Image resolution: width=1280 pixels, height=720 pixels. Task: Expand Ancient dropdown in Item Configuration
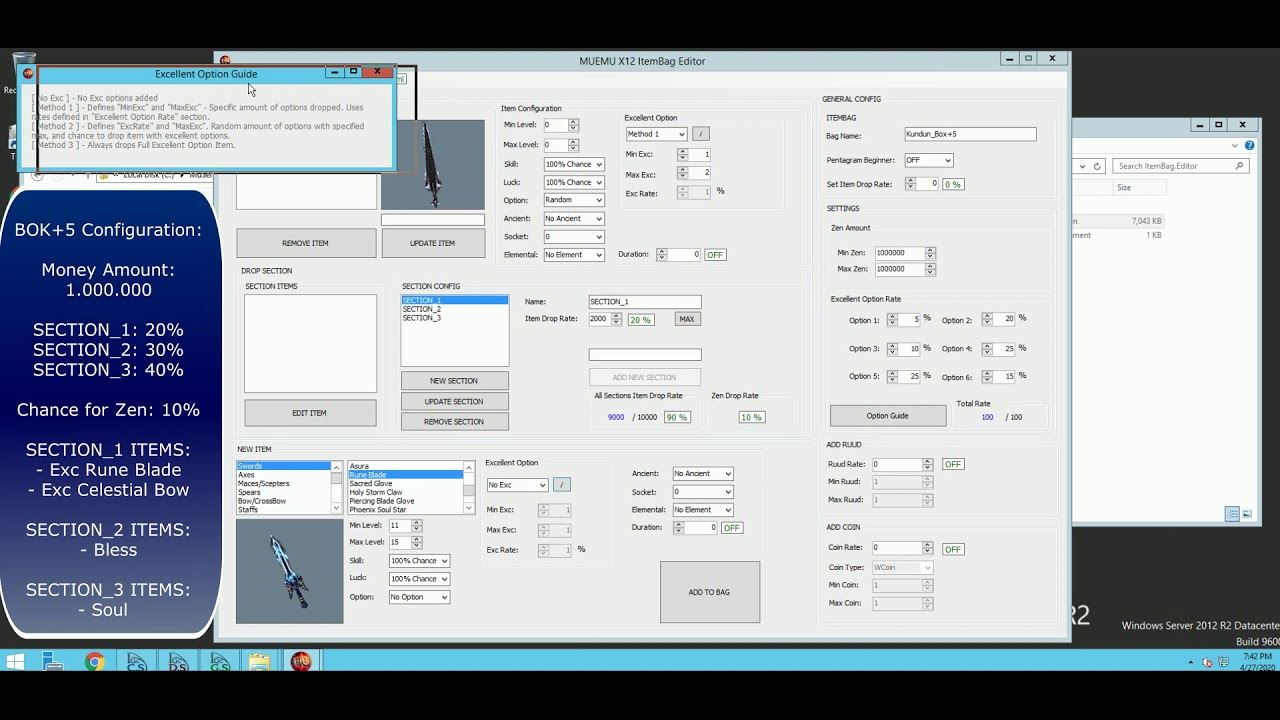click(x=574, y=218)
